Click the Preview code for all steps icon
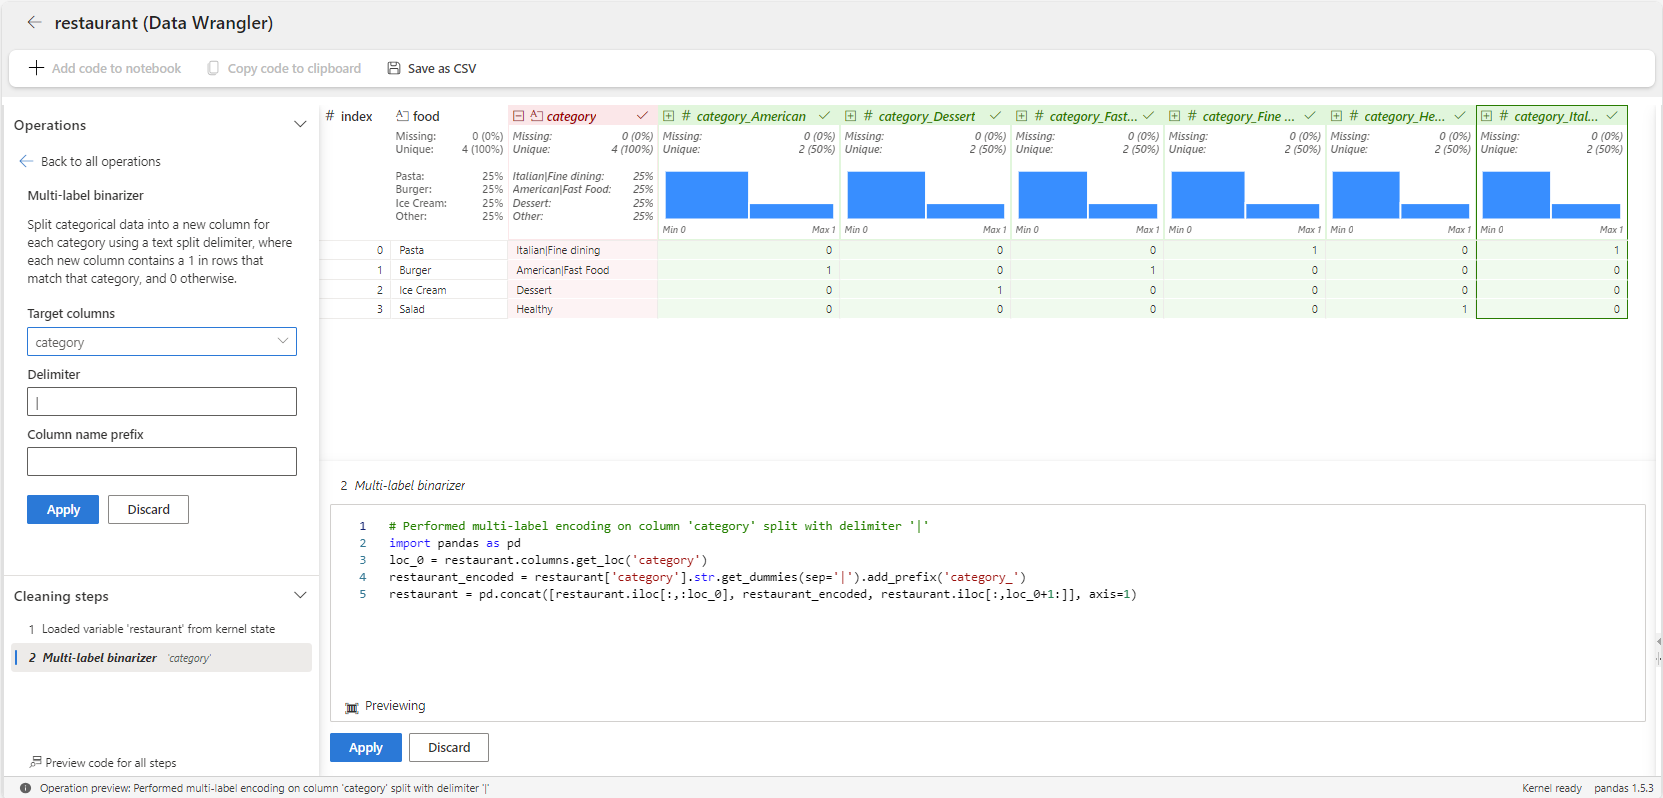The image size is (1663, 798). (x=35, y=762)
